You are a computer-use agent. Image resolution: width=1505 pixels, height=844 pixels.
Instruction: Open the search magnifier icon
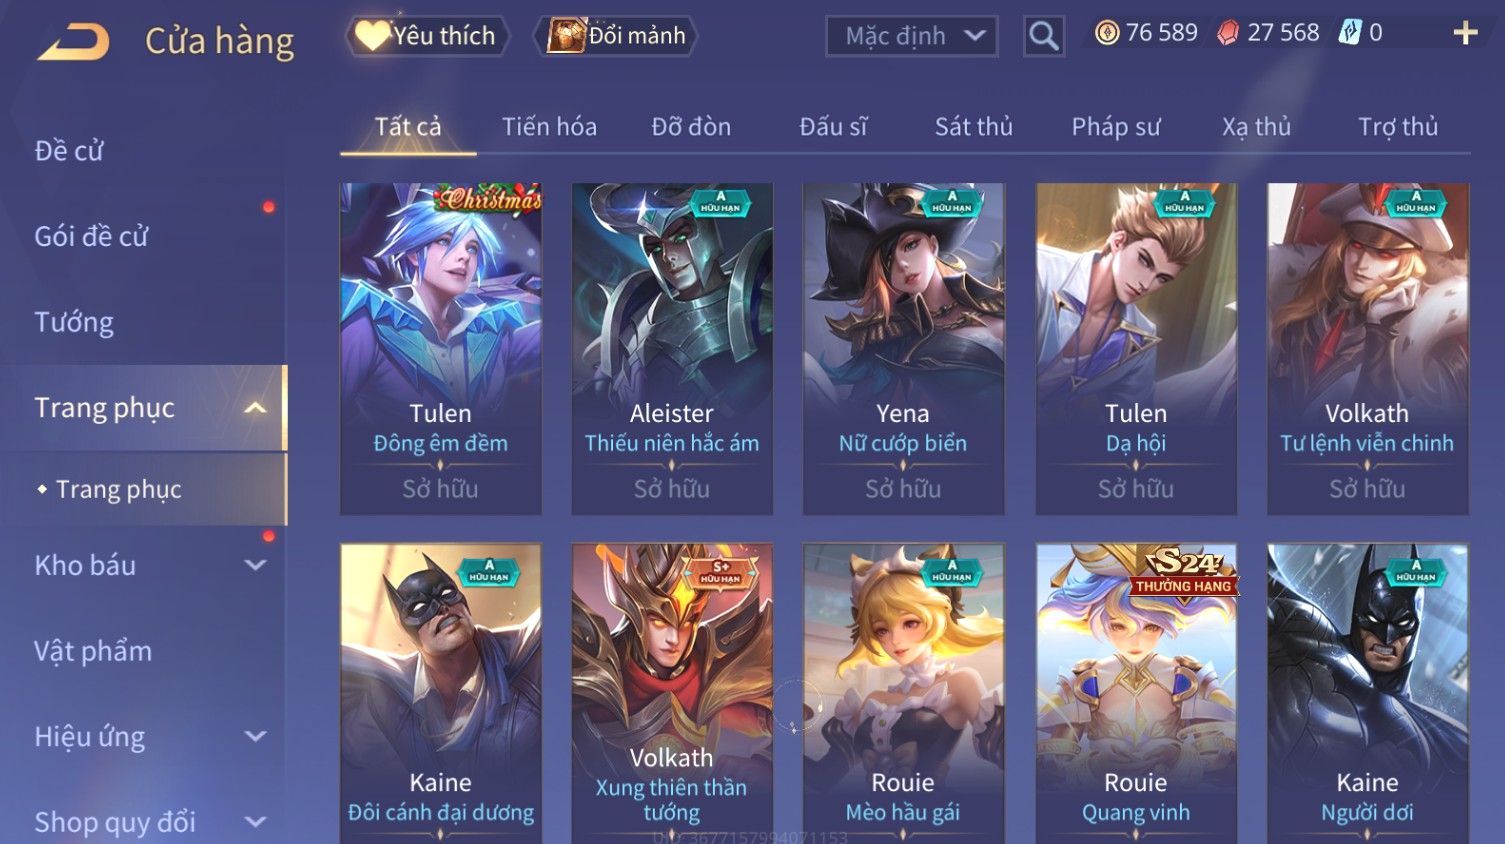click(x=1043, y=37)
